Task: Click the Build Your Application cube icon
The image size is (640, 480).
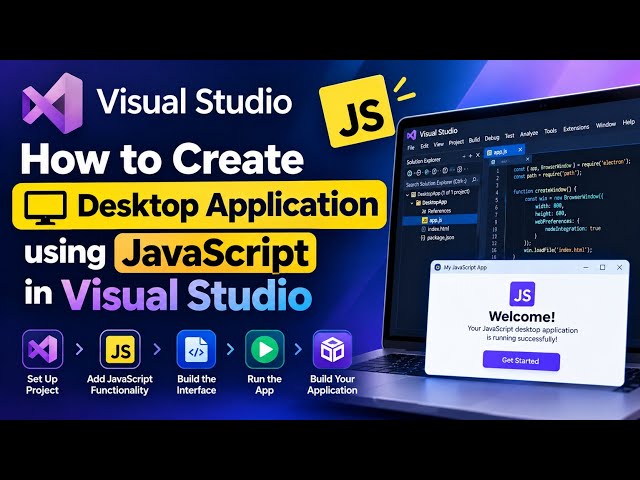Action: (332, 349)
